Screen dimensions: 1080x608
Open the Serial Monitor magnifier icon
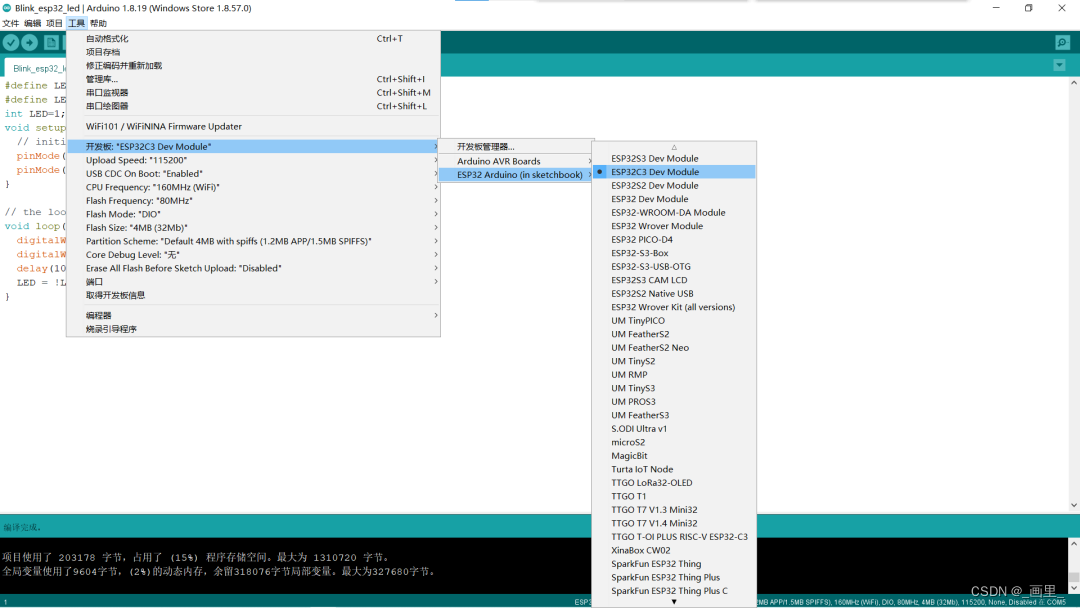tap(1061, 42)
